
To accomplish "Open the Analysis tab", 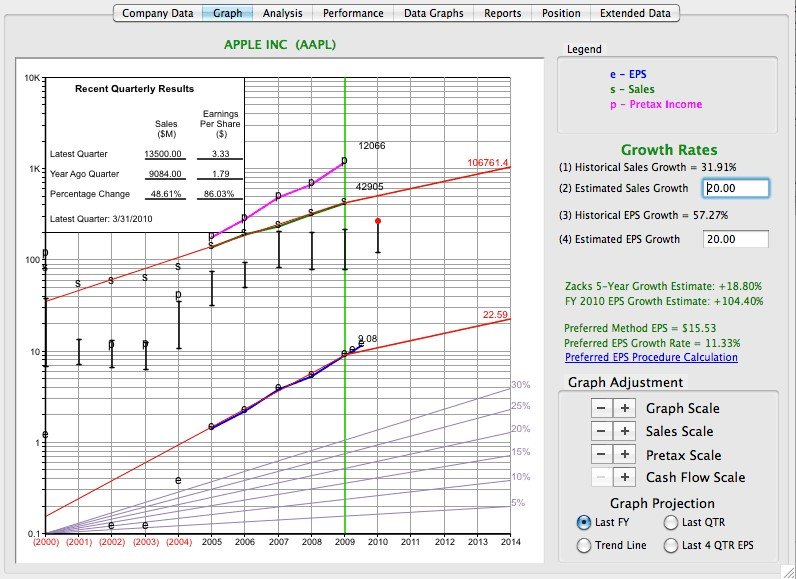I will [282, 13].
